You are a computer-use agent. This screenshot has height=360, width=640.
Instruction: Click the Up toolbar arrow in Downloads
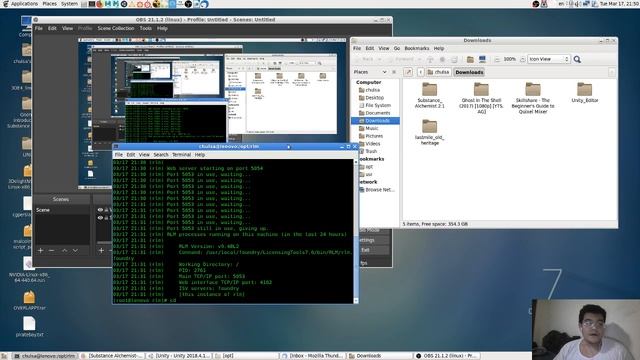pyautogui.click(x=430, y=60)
